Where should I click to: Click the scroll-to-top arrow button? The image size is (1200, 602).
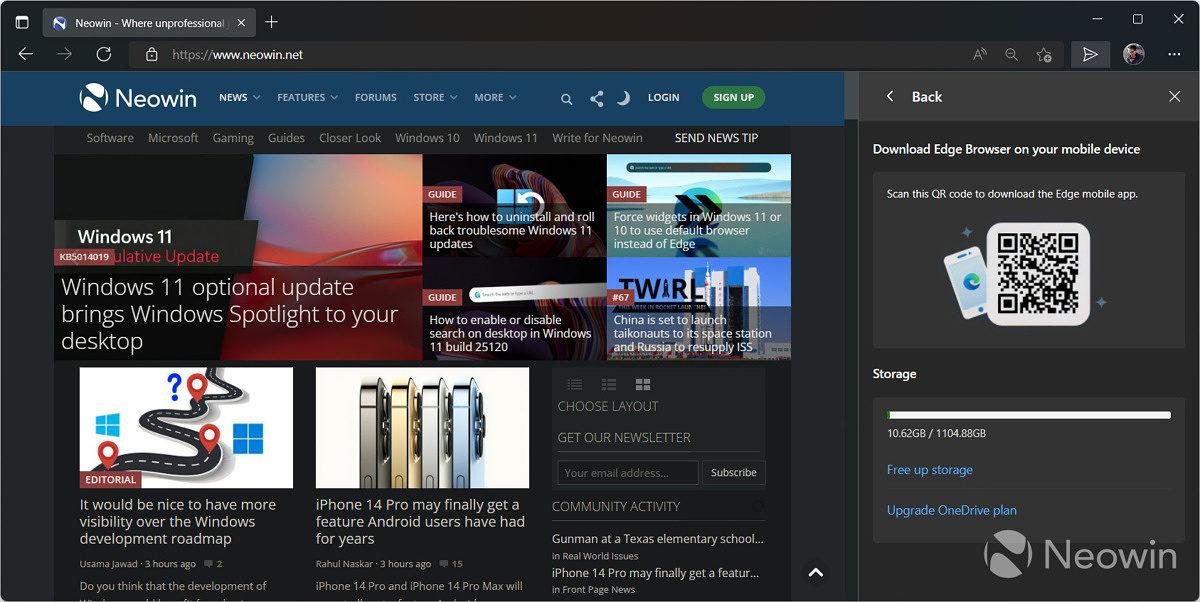pyautogui.click(x=815, y=573)
